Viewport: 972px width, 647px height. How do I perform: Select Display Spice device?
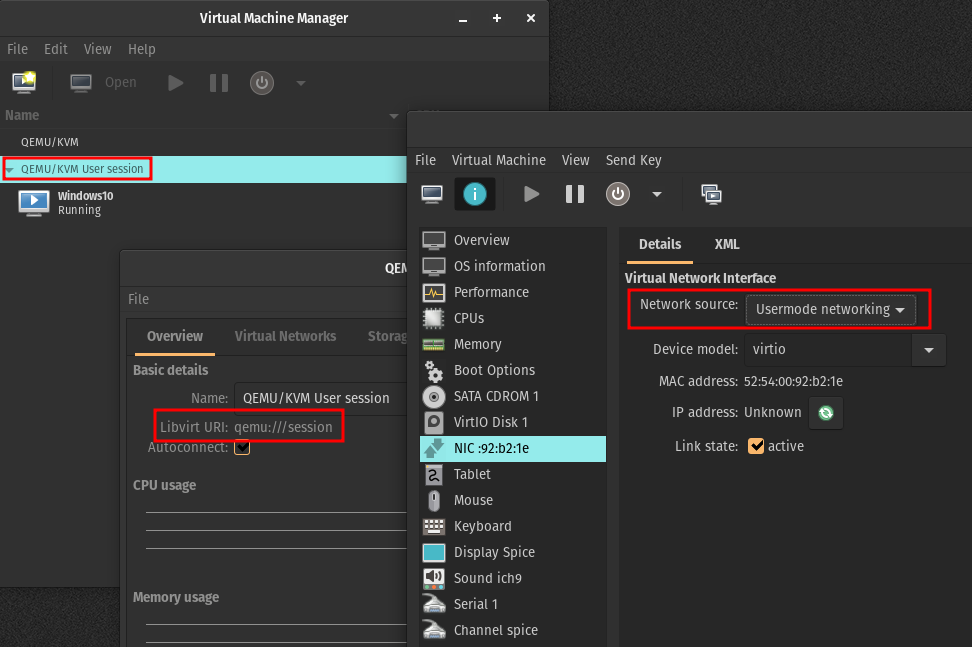513,552
